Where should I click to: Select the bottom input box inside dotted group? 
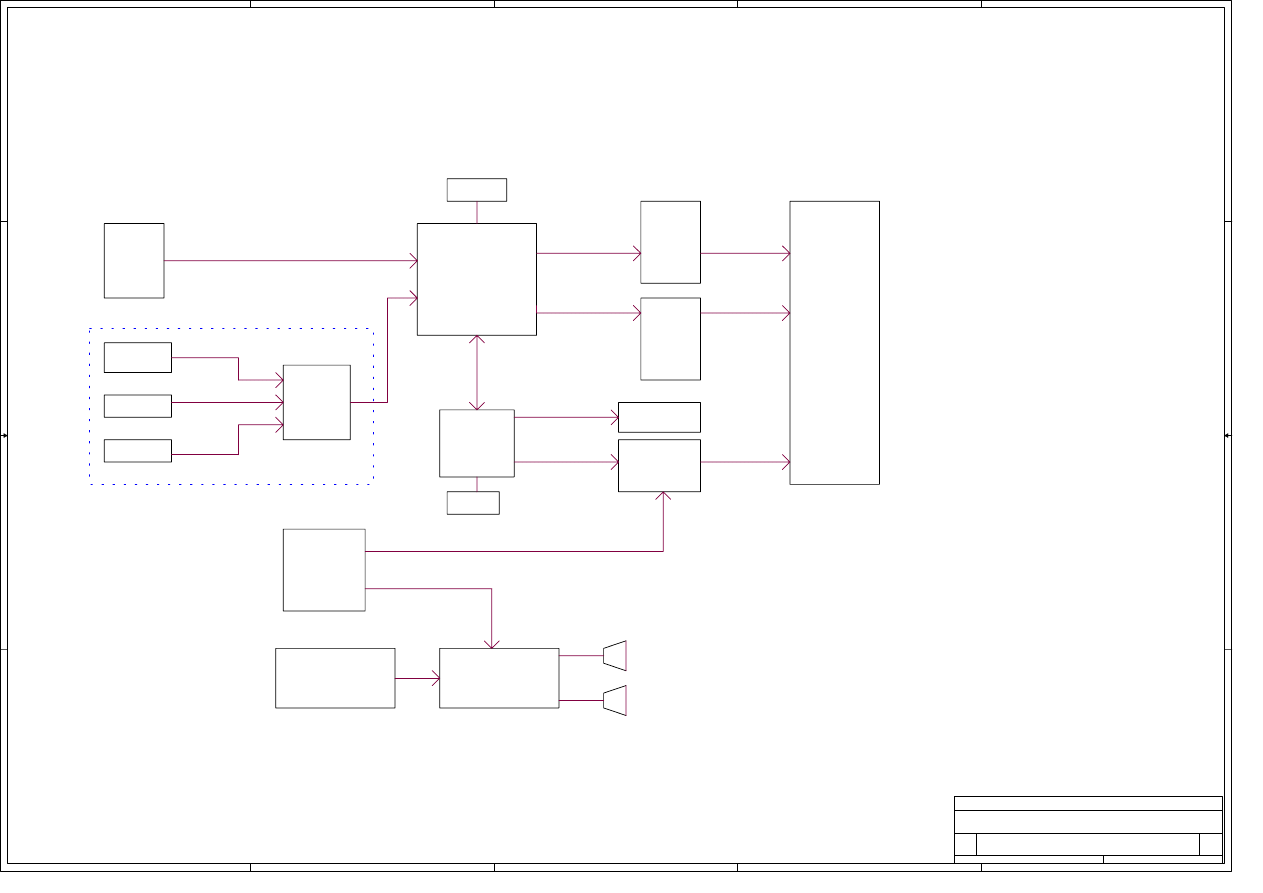tap(137, 451)
